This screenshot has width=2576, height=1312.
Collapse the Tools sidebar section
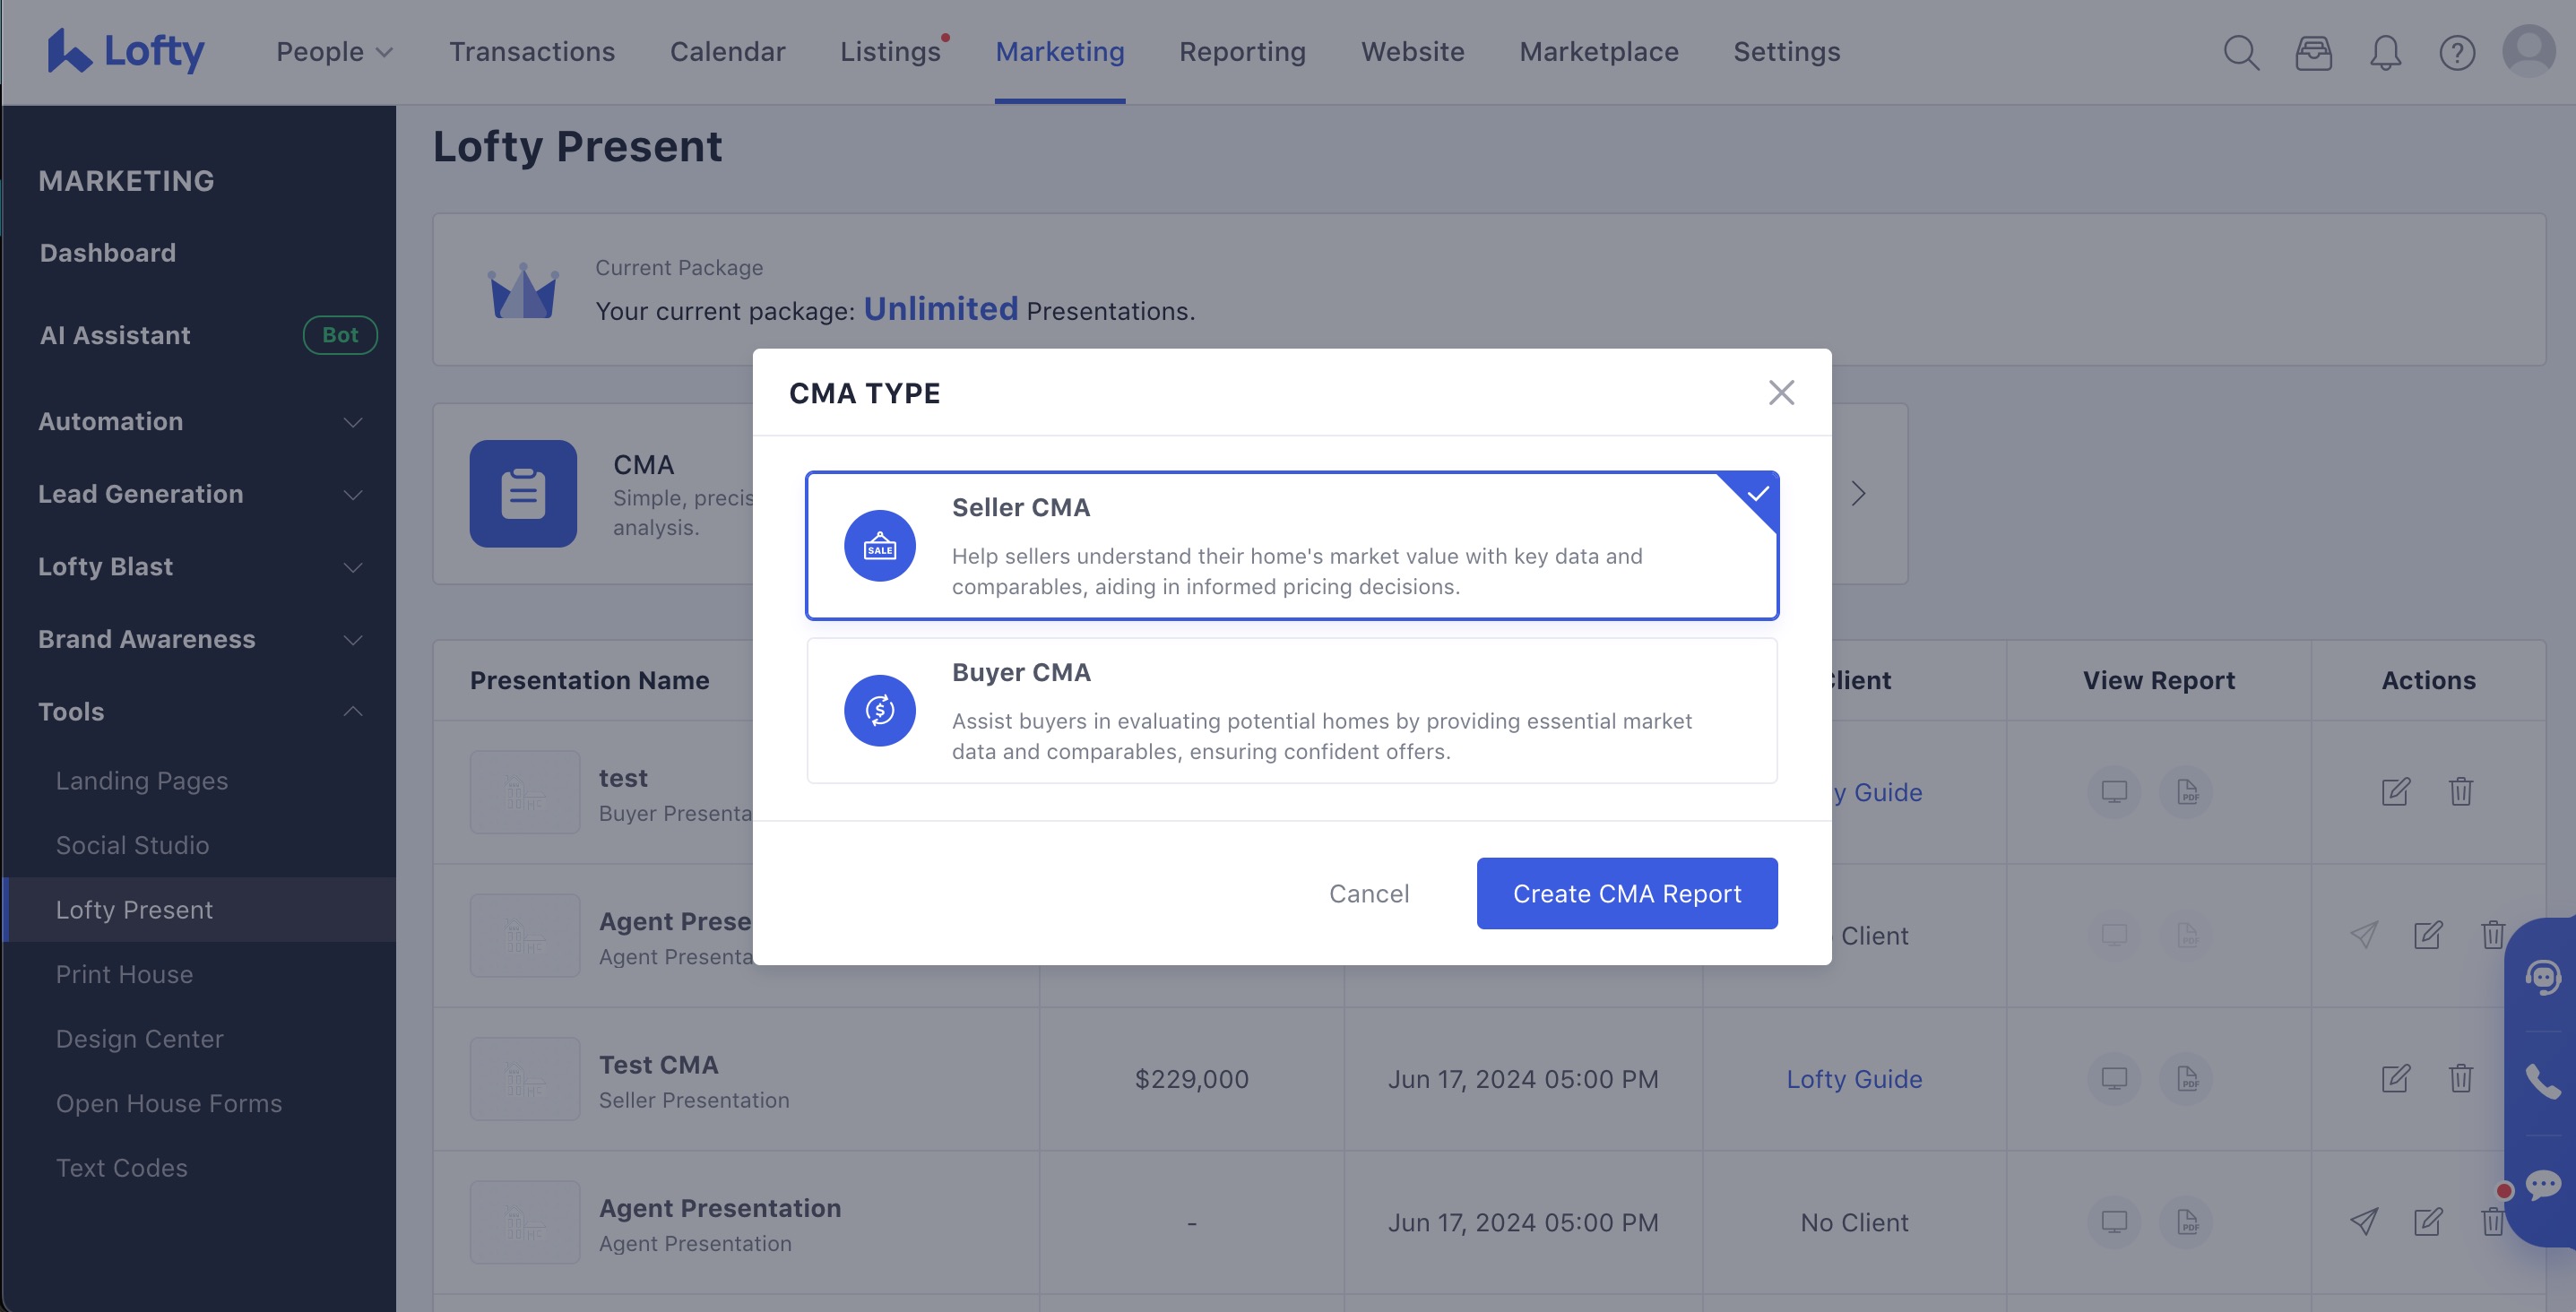[x=199, y=712]
